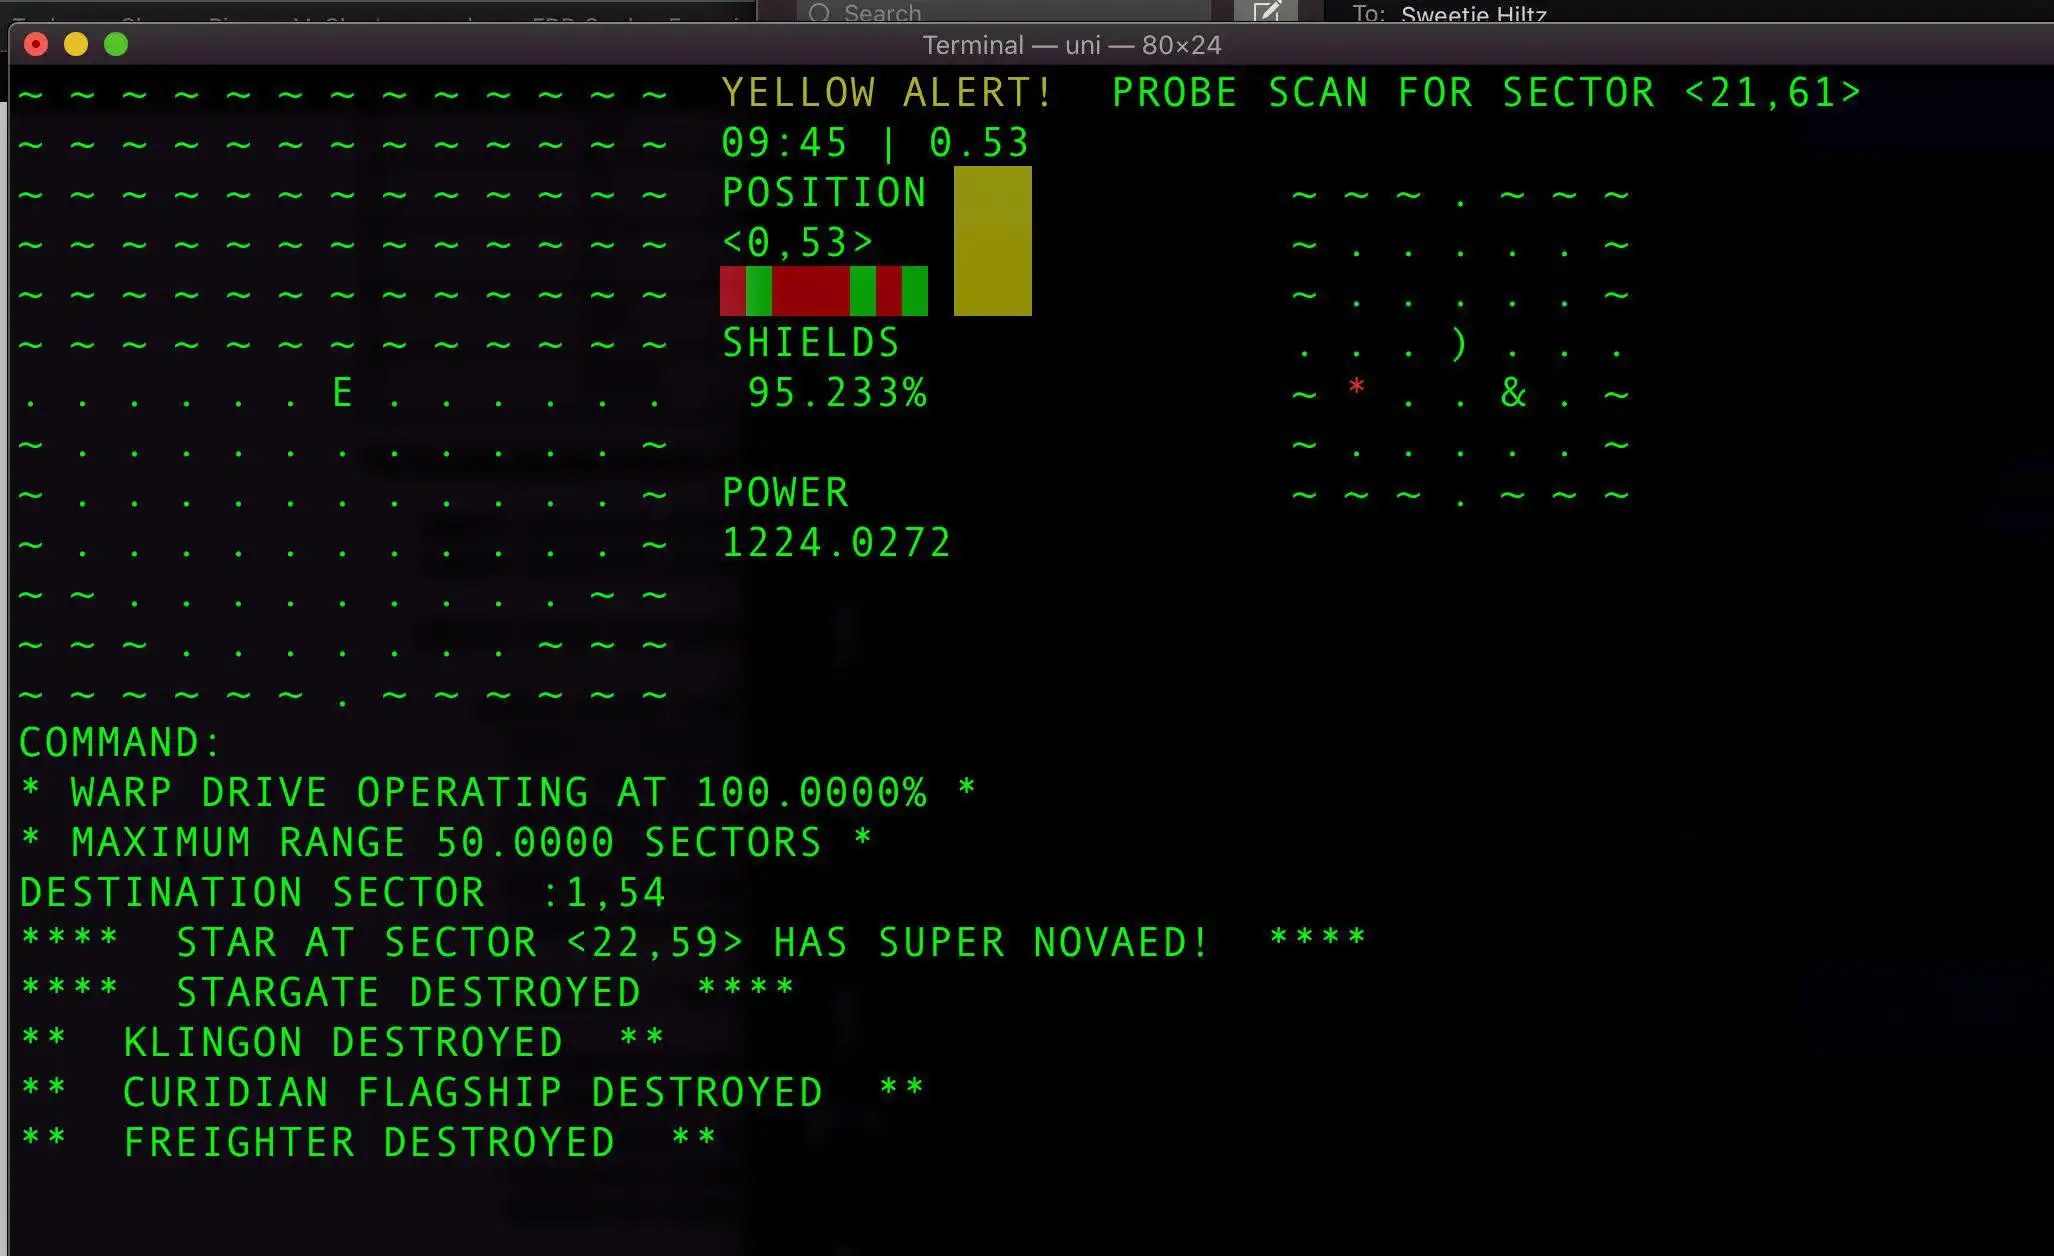
Task: Click the COMMAND: prompt line
Action: [120, 743]
